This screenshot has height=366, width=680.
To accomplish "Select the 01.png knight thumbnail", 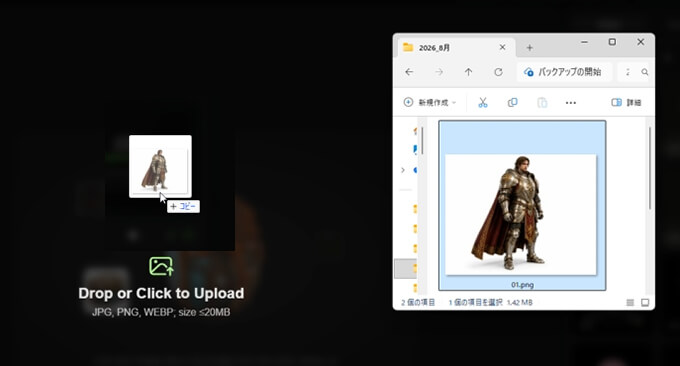I will [522, 206].
